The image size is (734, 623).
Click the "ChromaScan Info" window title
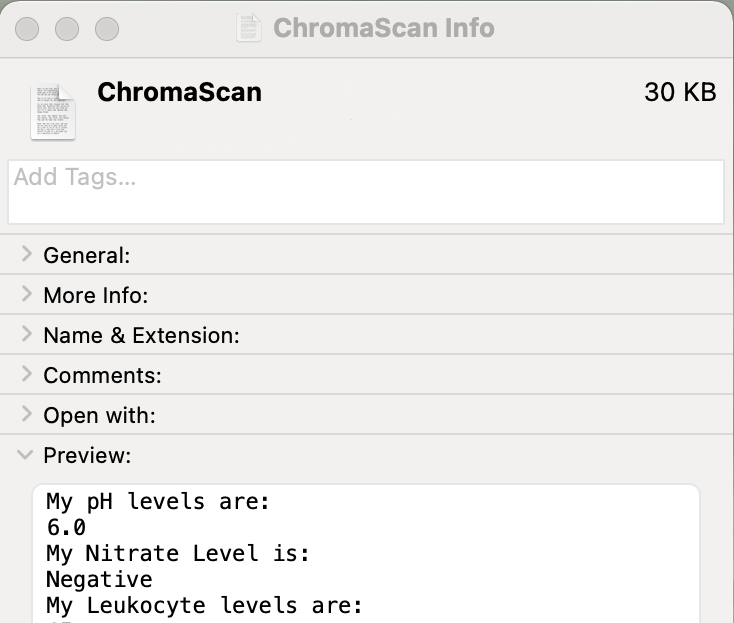384,27
